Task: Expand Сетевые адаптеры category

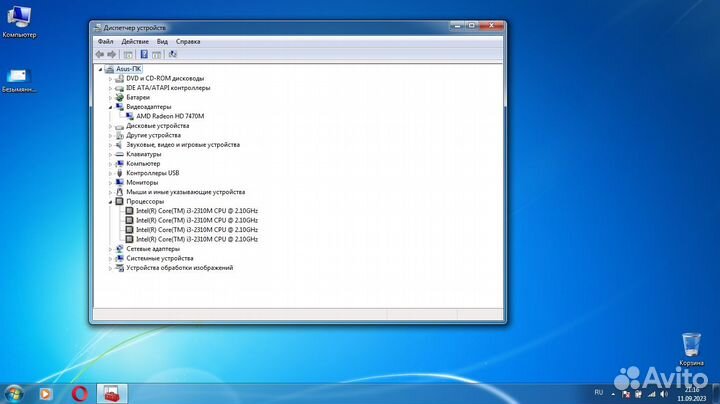Action: [x=110, y=249]
